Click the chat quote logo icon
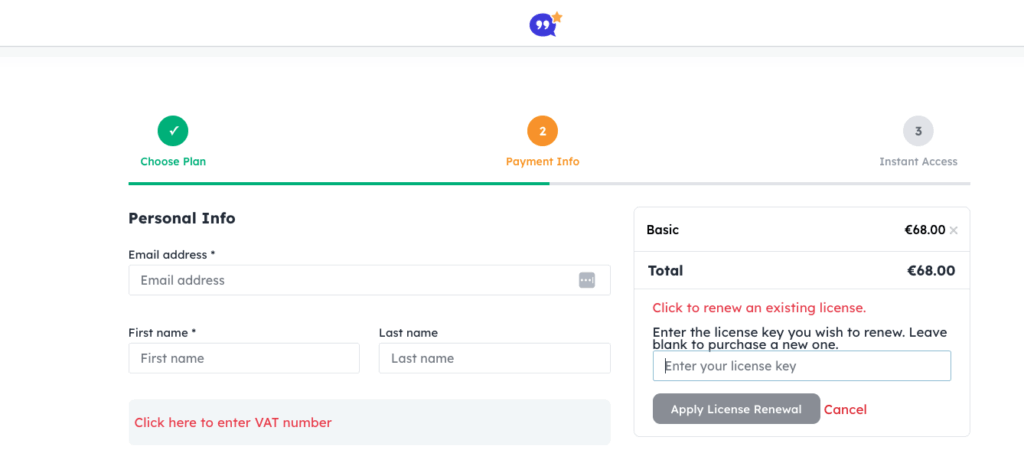The width and height of the screenshot is (1024, 450). (x=544, y=24)
